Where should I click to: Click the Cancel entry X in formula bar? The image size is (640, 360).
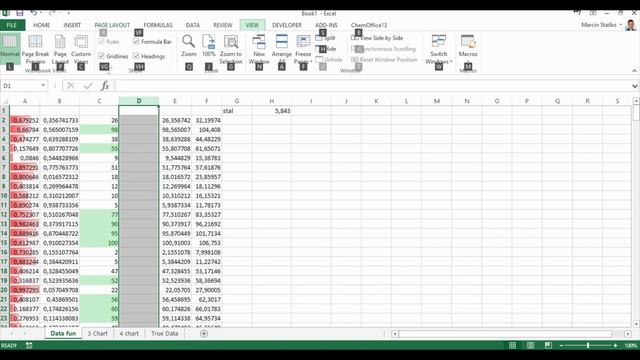click(71, 86)
